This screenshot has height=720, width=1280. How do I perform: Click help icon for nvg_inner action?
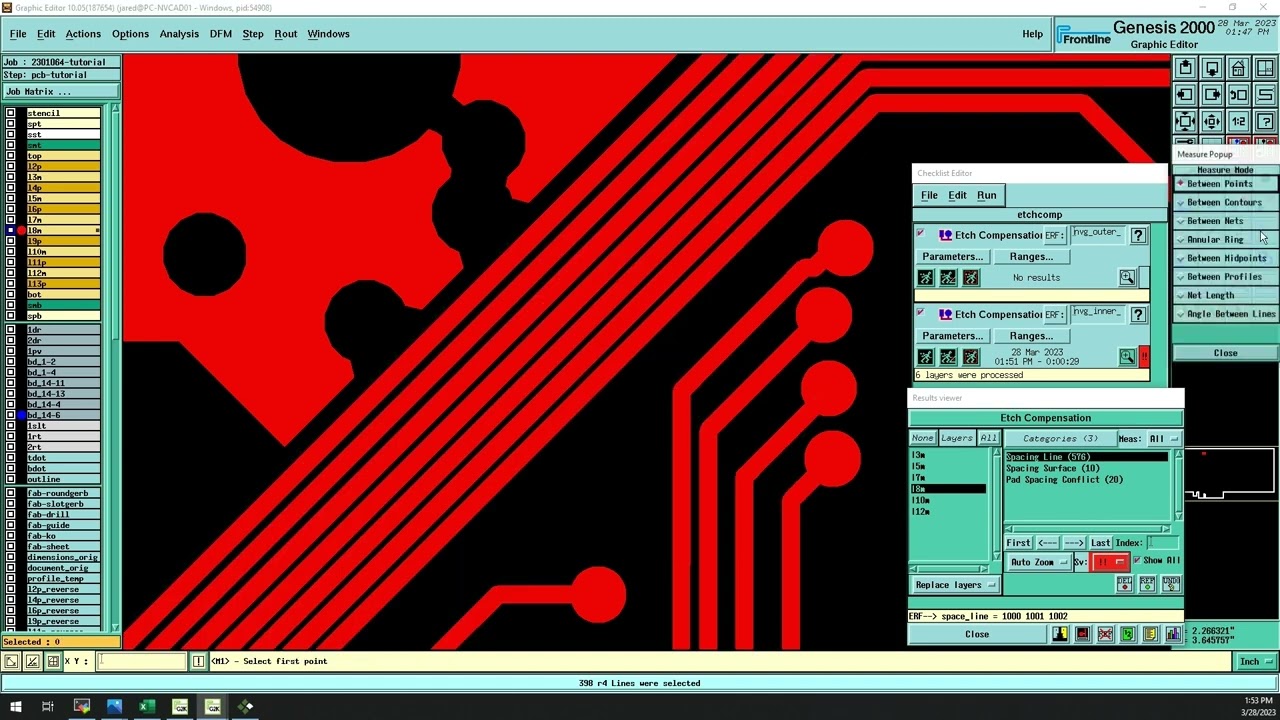(x=1138, y=314)
